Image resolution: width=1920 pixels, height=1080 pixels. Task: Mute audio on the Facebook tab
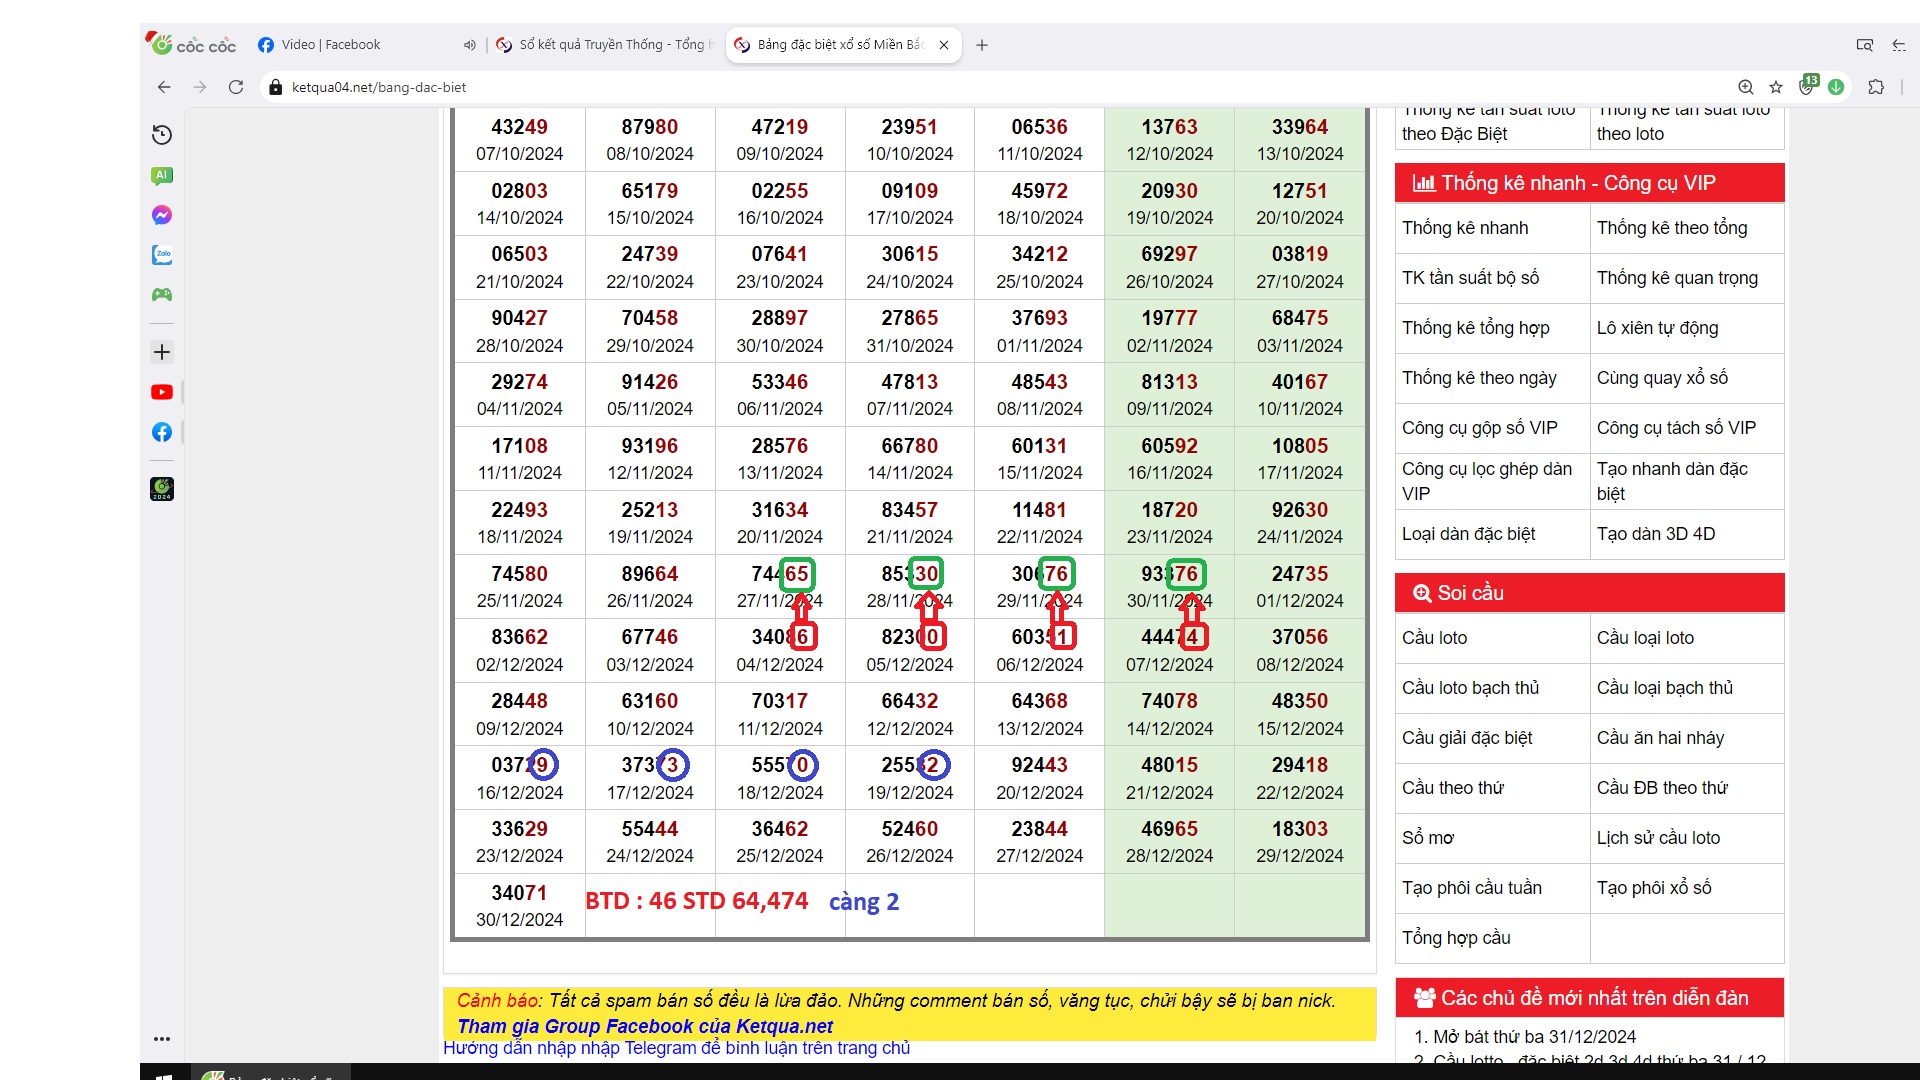[470, 45]
